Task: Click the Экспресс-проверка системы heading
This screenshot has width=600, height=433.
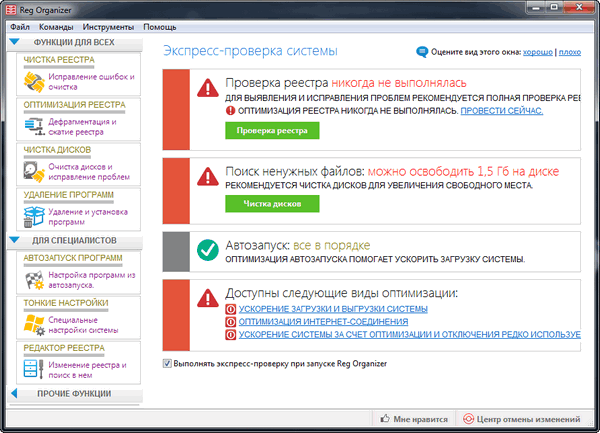Action: 251,51
